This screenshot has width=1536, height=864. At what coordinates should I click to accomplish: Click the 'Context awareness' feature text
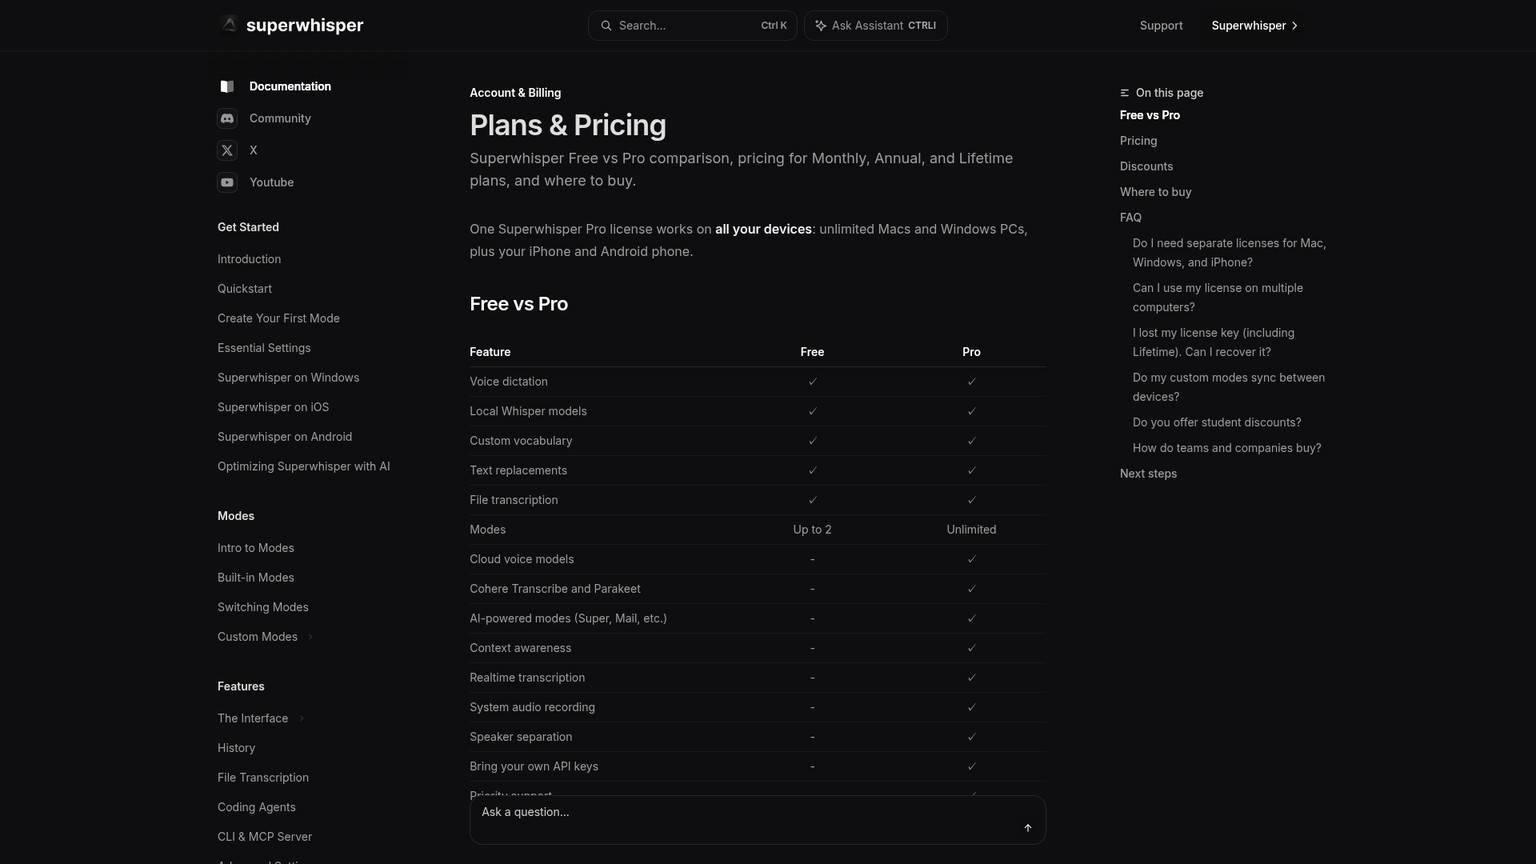tap(520, 648)
